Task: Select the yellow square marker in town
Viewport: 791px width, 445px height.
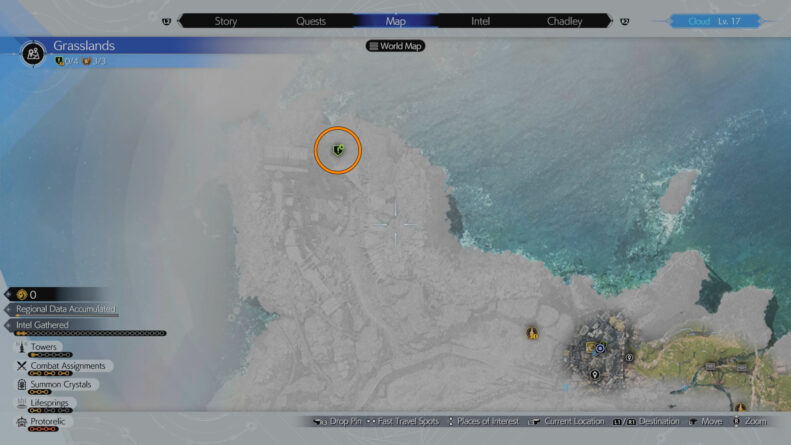Action: click(x=590, y=347)
